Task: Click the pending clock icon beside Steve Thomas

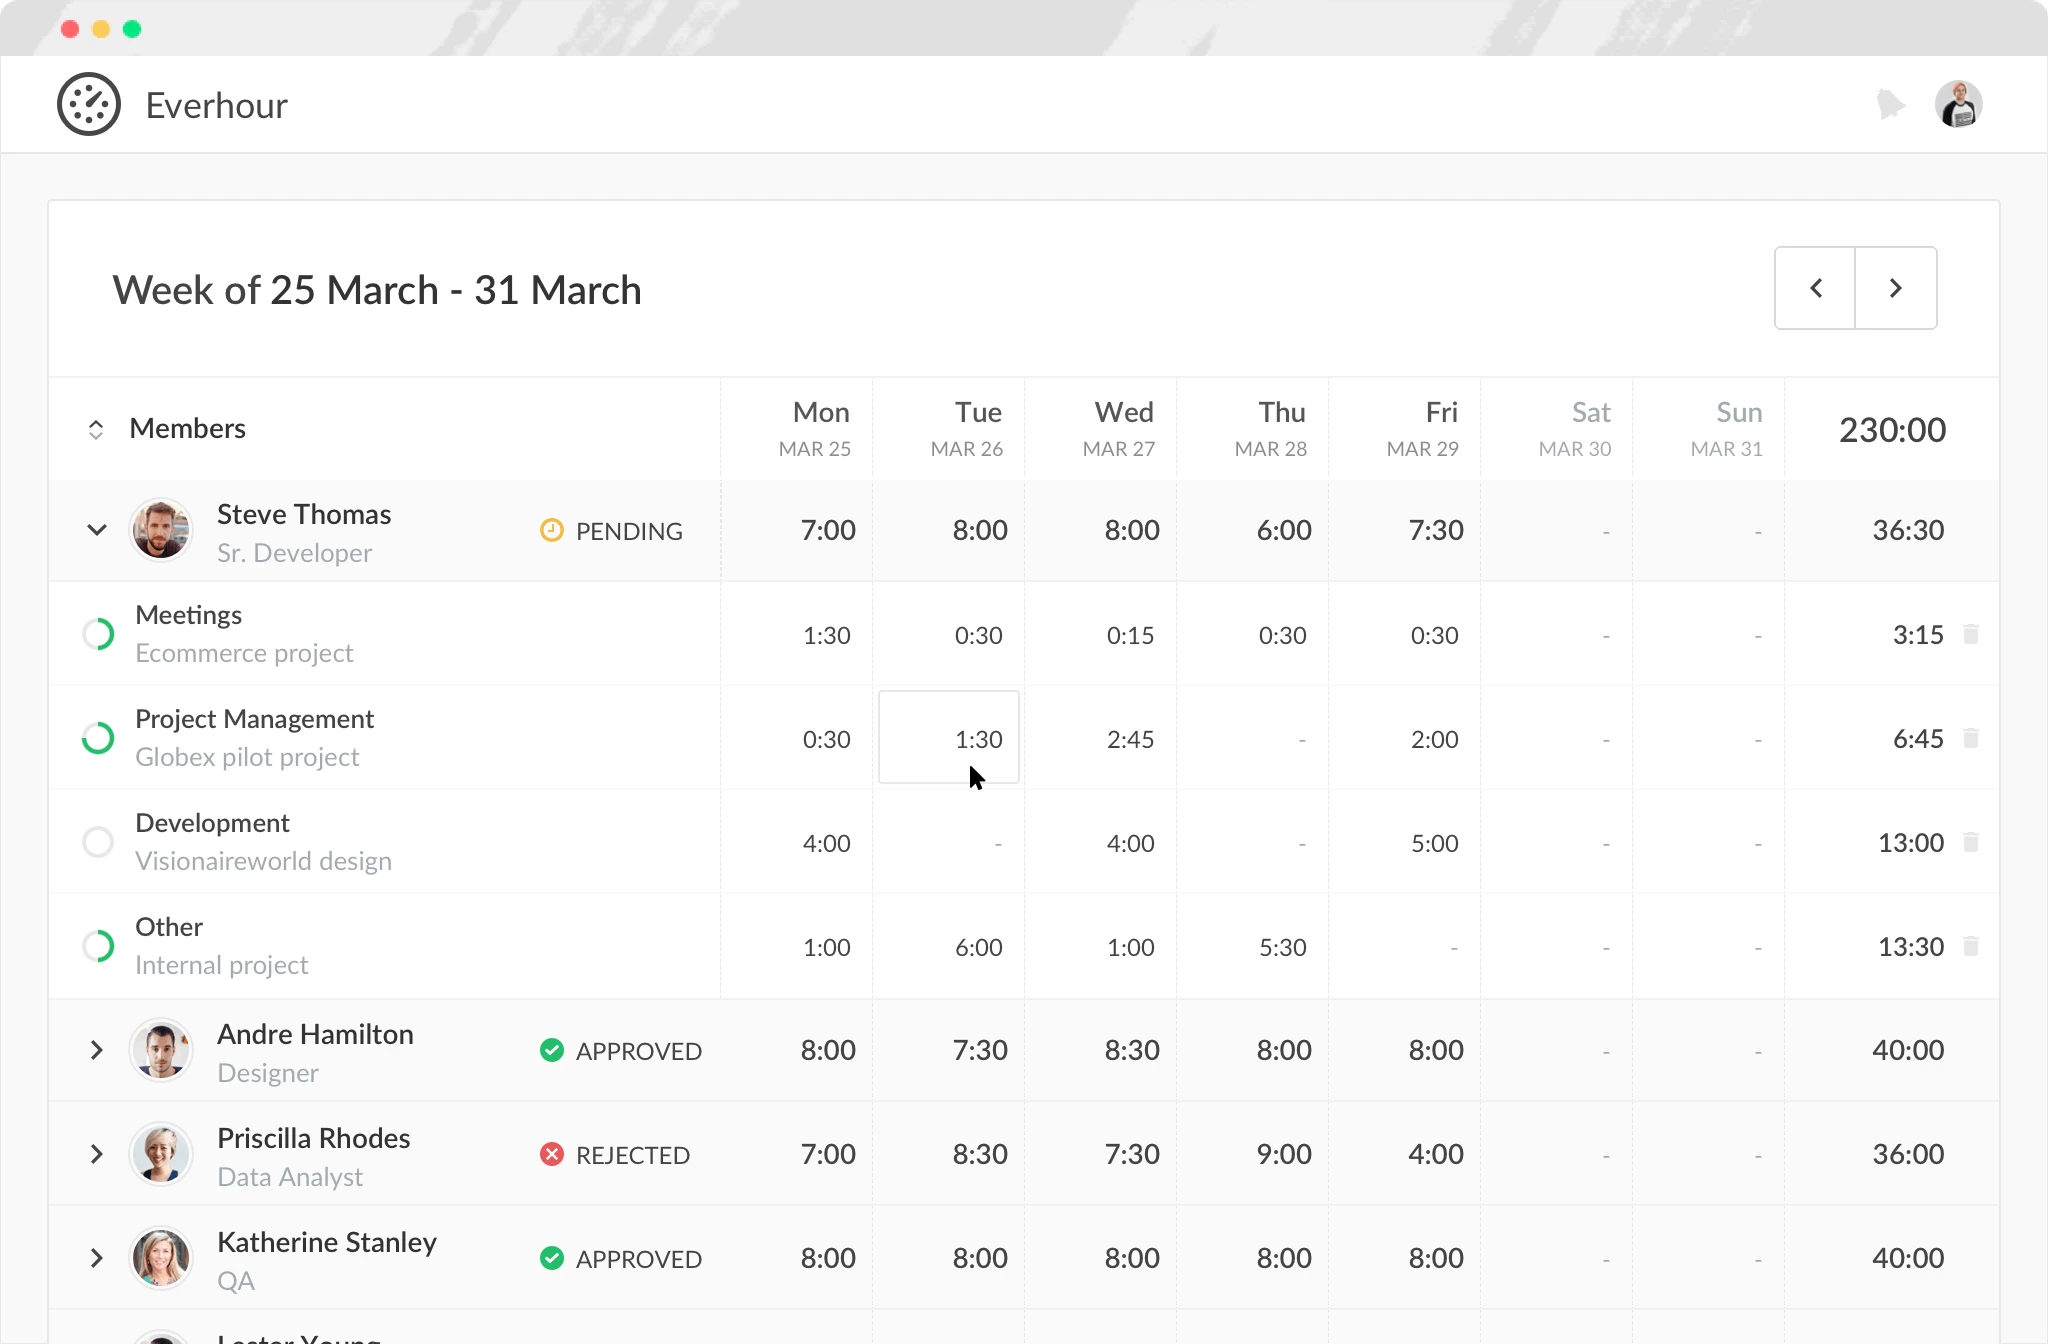Action: (x=551, y=530)
